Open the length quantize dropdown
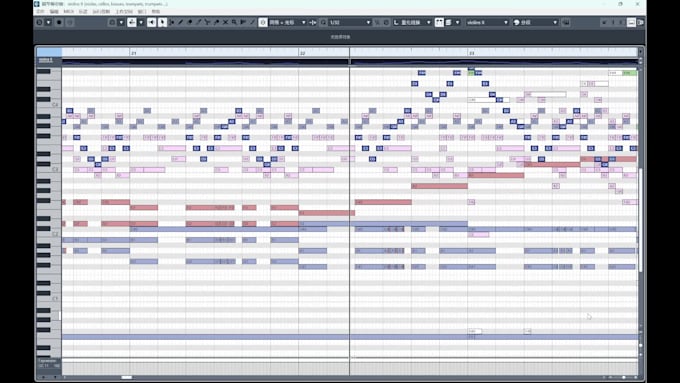 click(x=412, y=22)
